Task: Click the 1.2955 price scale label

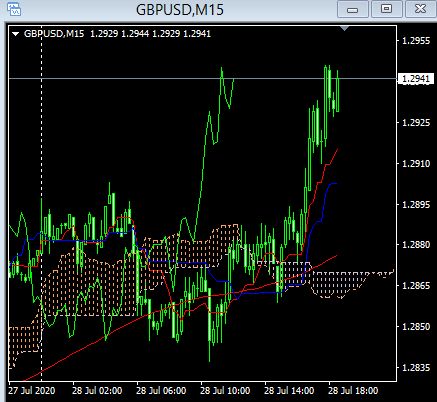Action: click(416, 41)
